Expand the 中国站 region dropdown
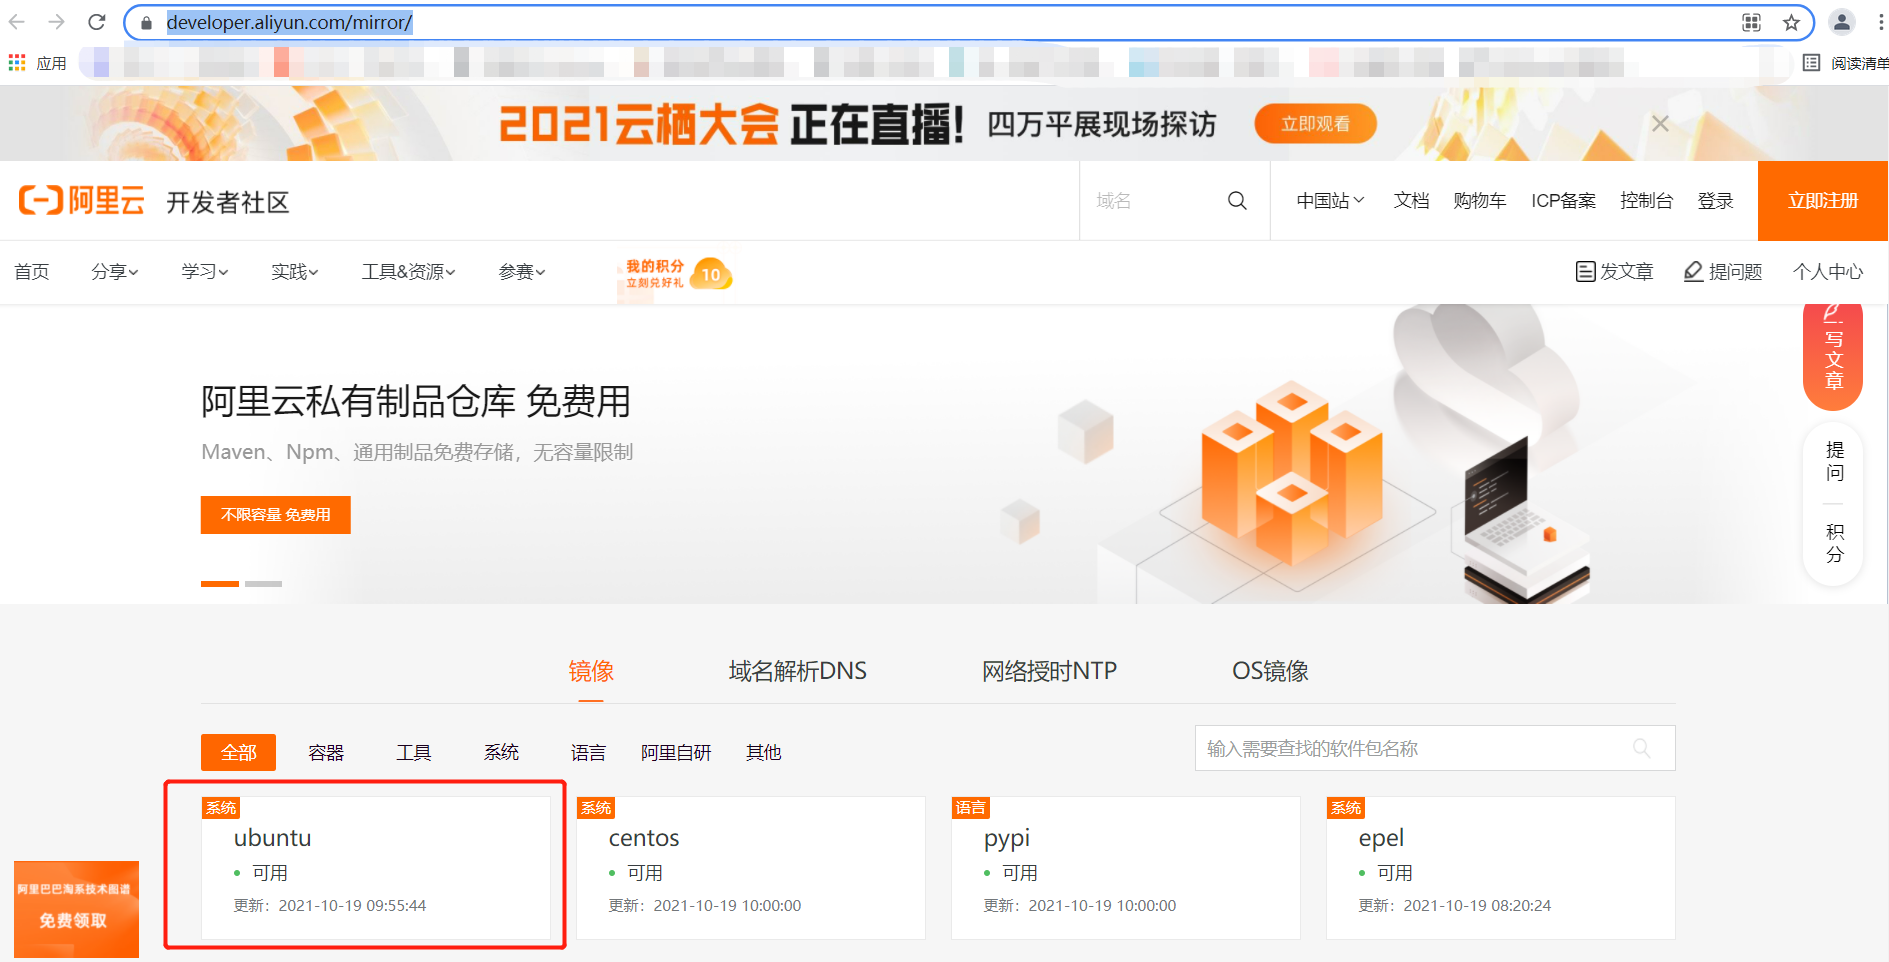The height and width of the screenshot is (962, 1889). [1330, 201]
